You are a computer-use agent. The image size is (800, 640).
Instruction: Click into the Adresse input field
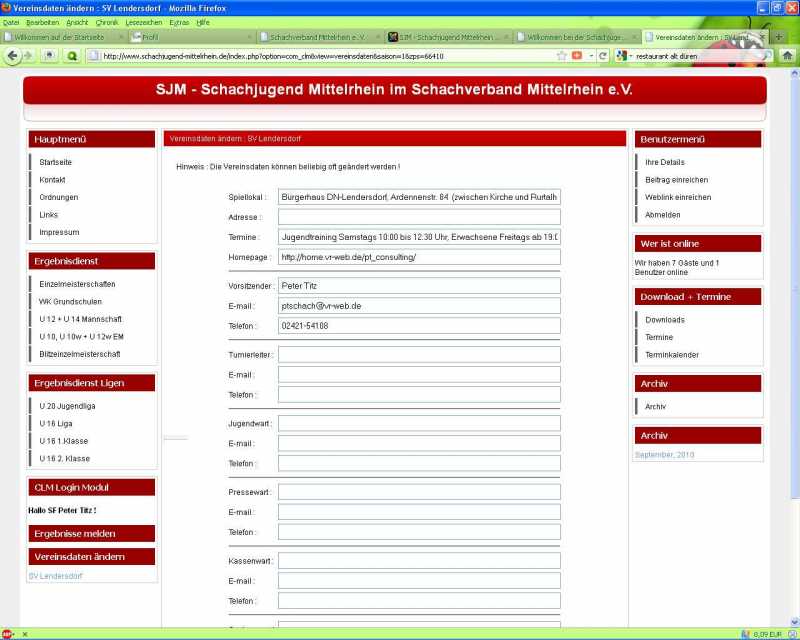click(419, 217)
